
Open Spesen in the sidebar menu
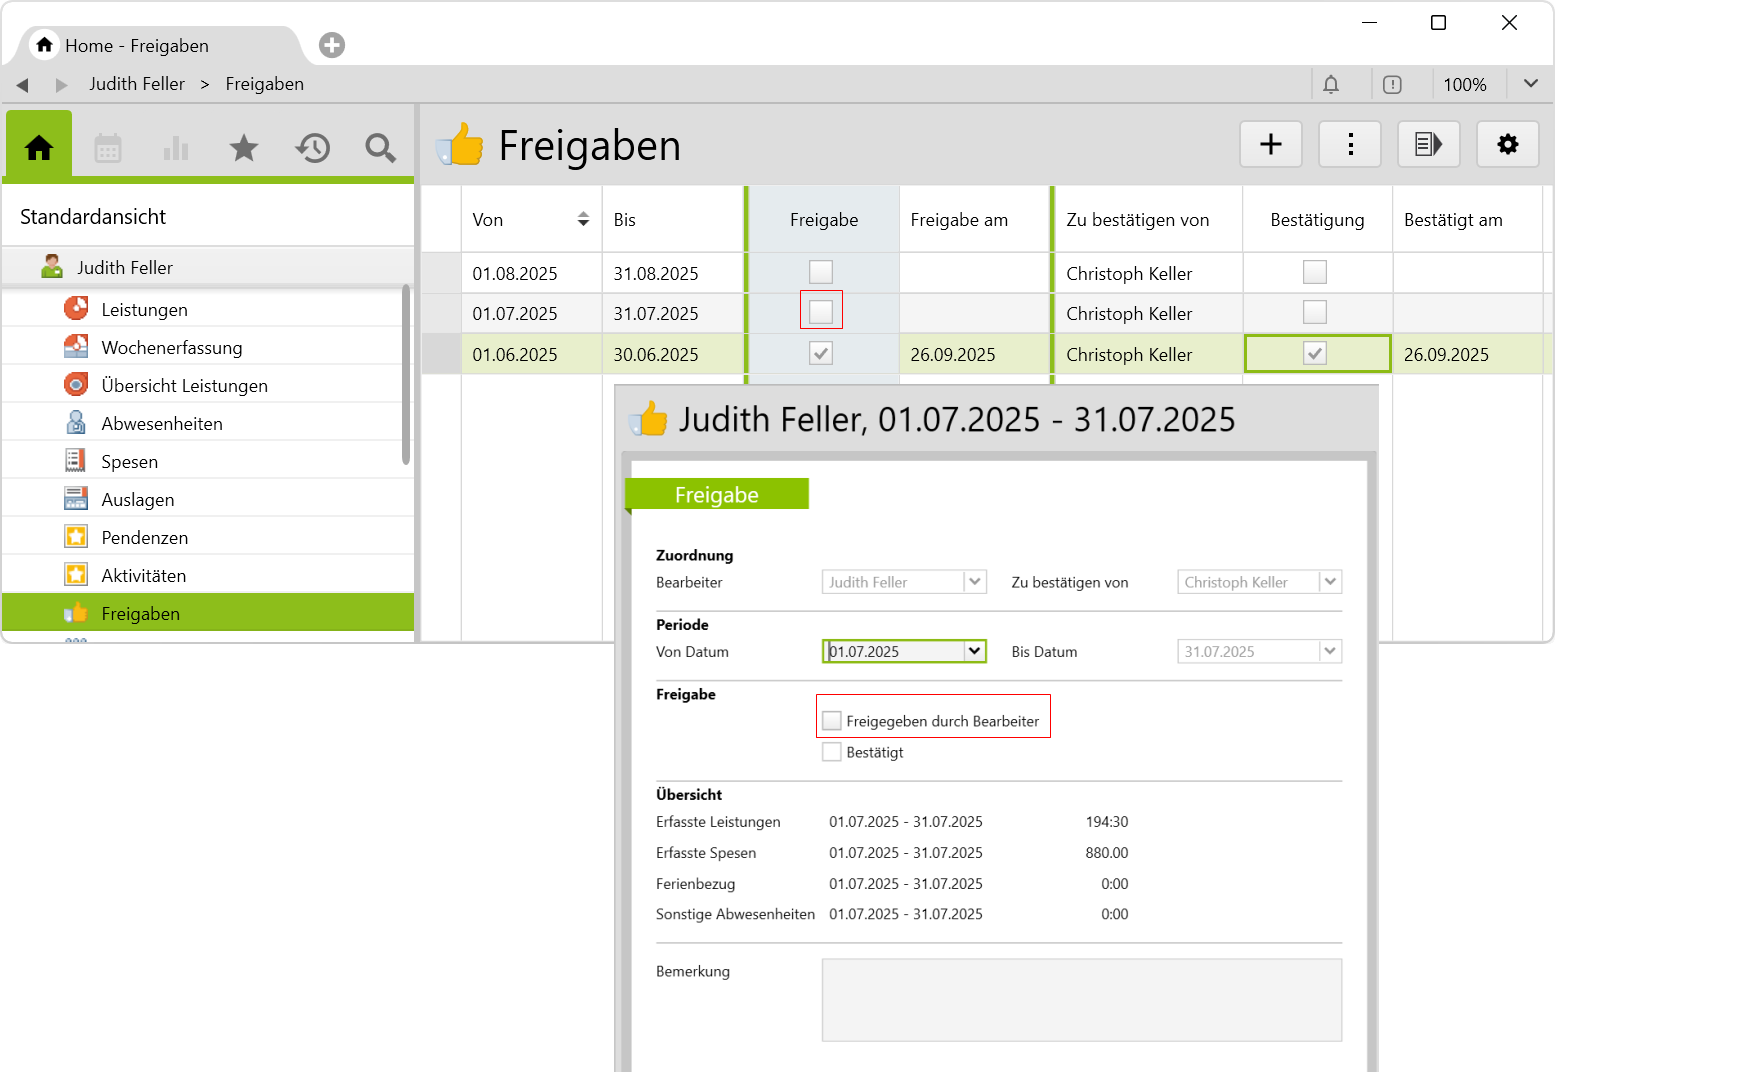pos(129,462)
